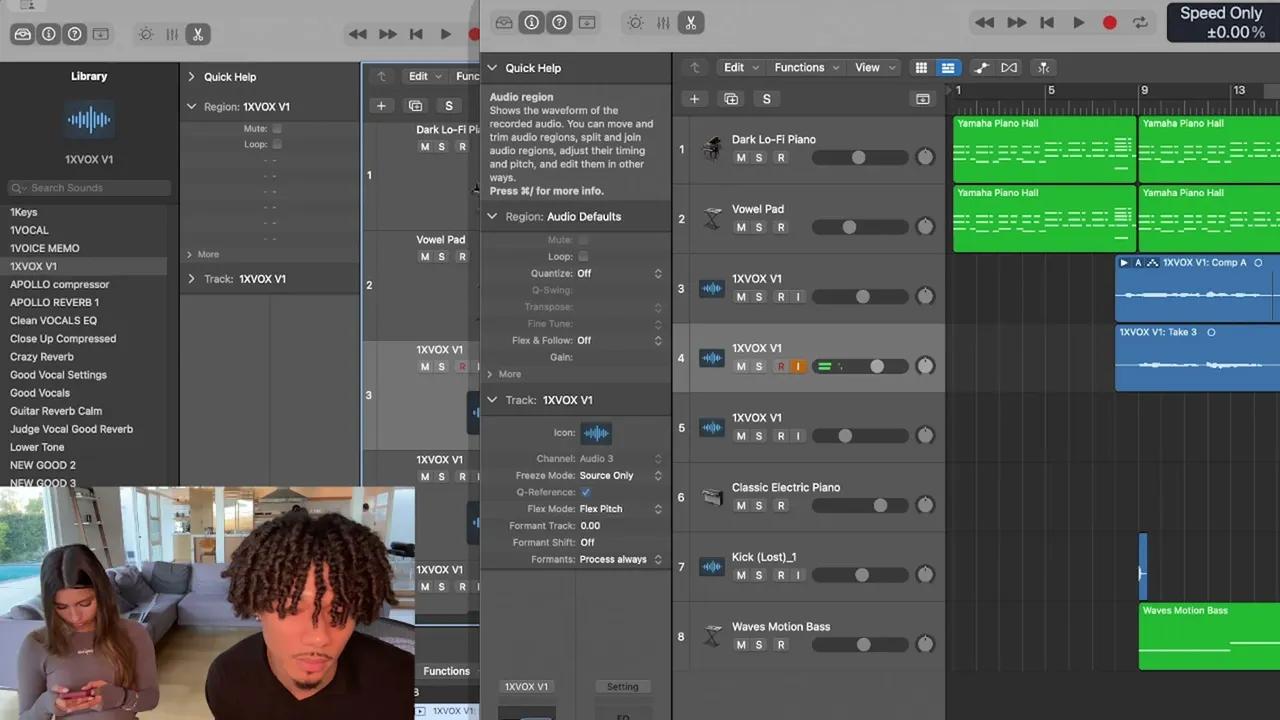Click the Kick (Lost)_1 track icon
Image resolution: width=1280 pixels, height=720 pixels.
coord(712,566)
